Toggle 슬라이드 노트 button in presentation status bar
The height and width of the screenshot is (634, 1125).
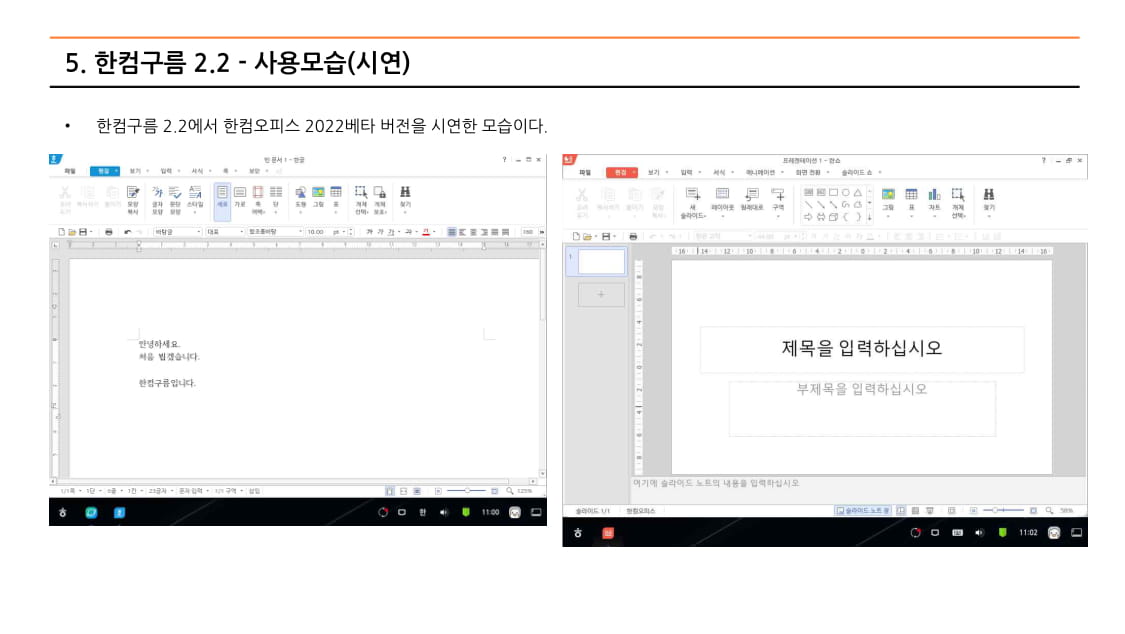pyautogui.click(x=862, y=511)
